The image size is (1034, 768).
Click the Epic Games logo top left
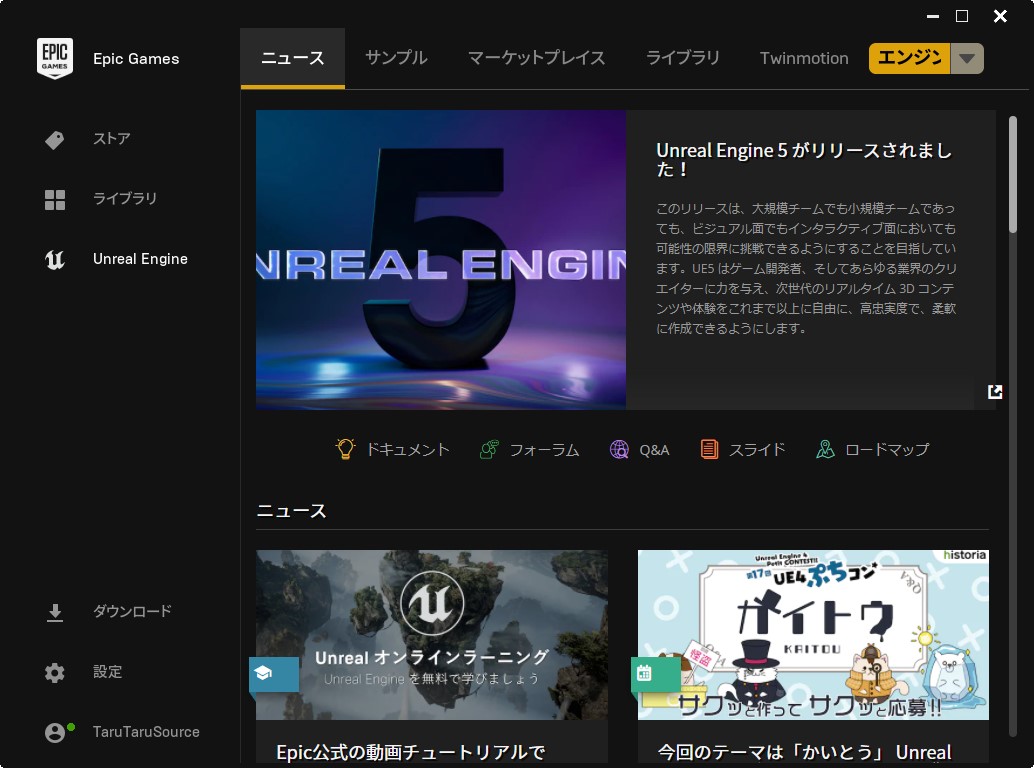click(x=55, y=58)
